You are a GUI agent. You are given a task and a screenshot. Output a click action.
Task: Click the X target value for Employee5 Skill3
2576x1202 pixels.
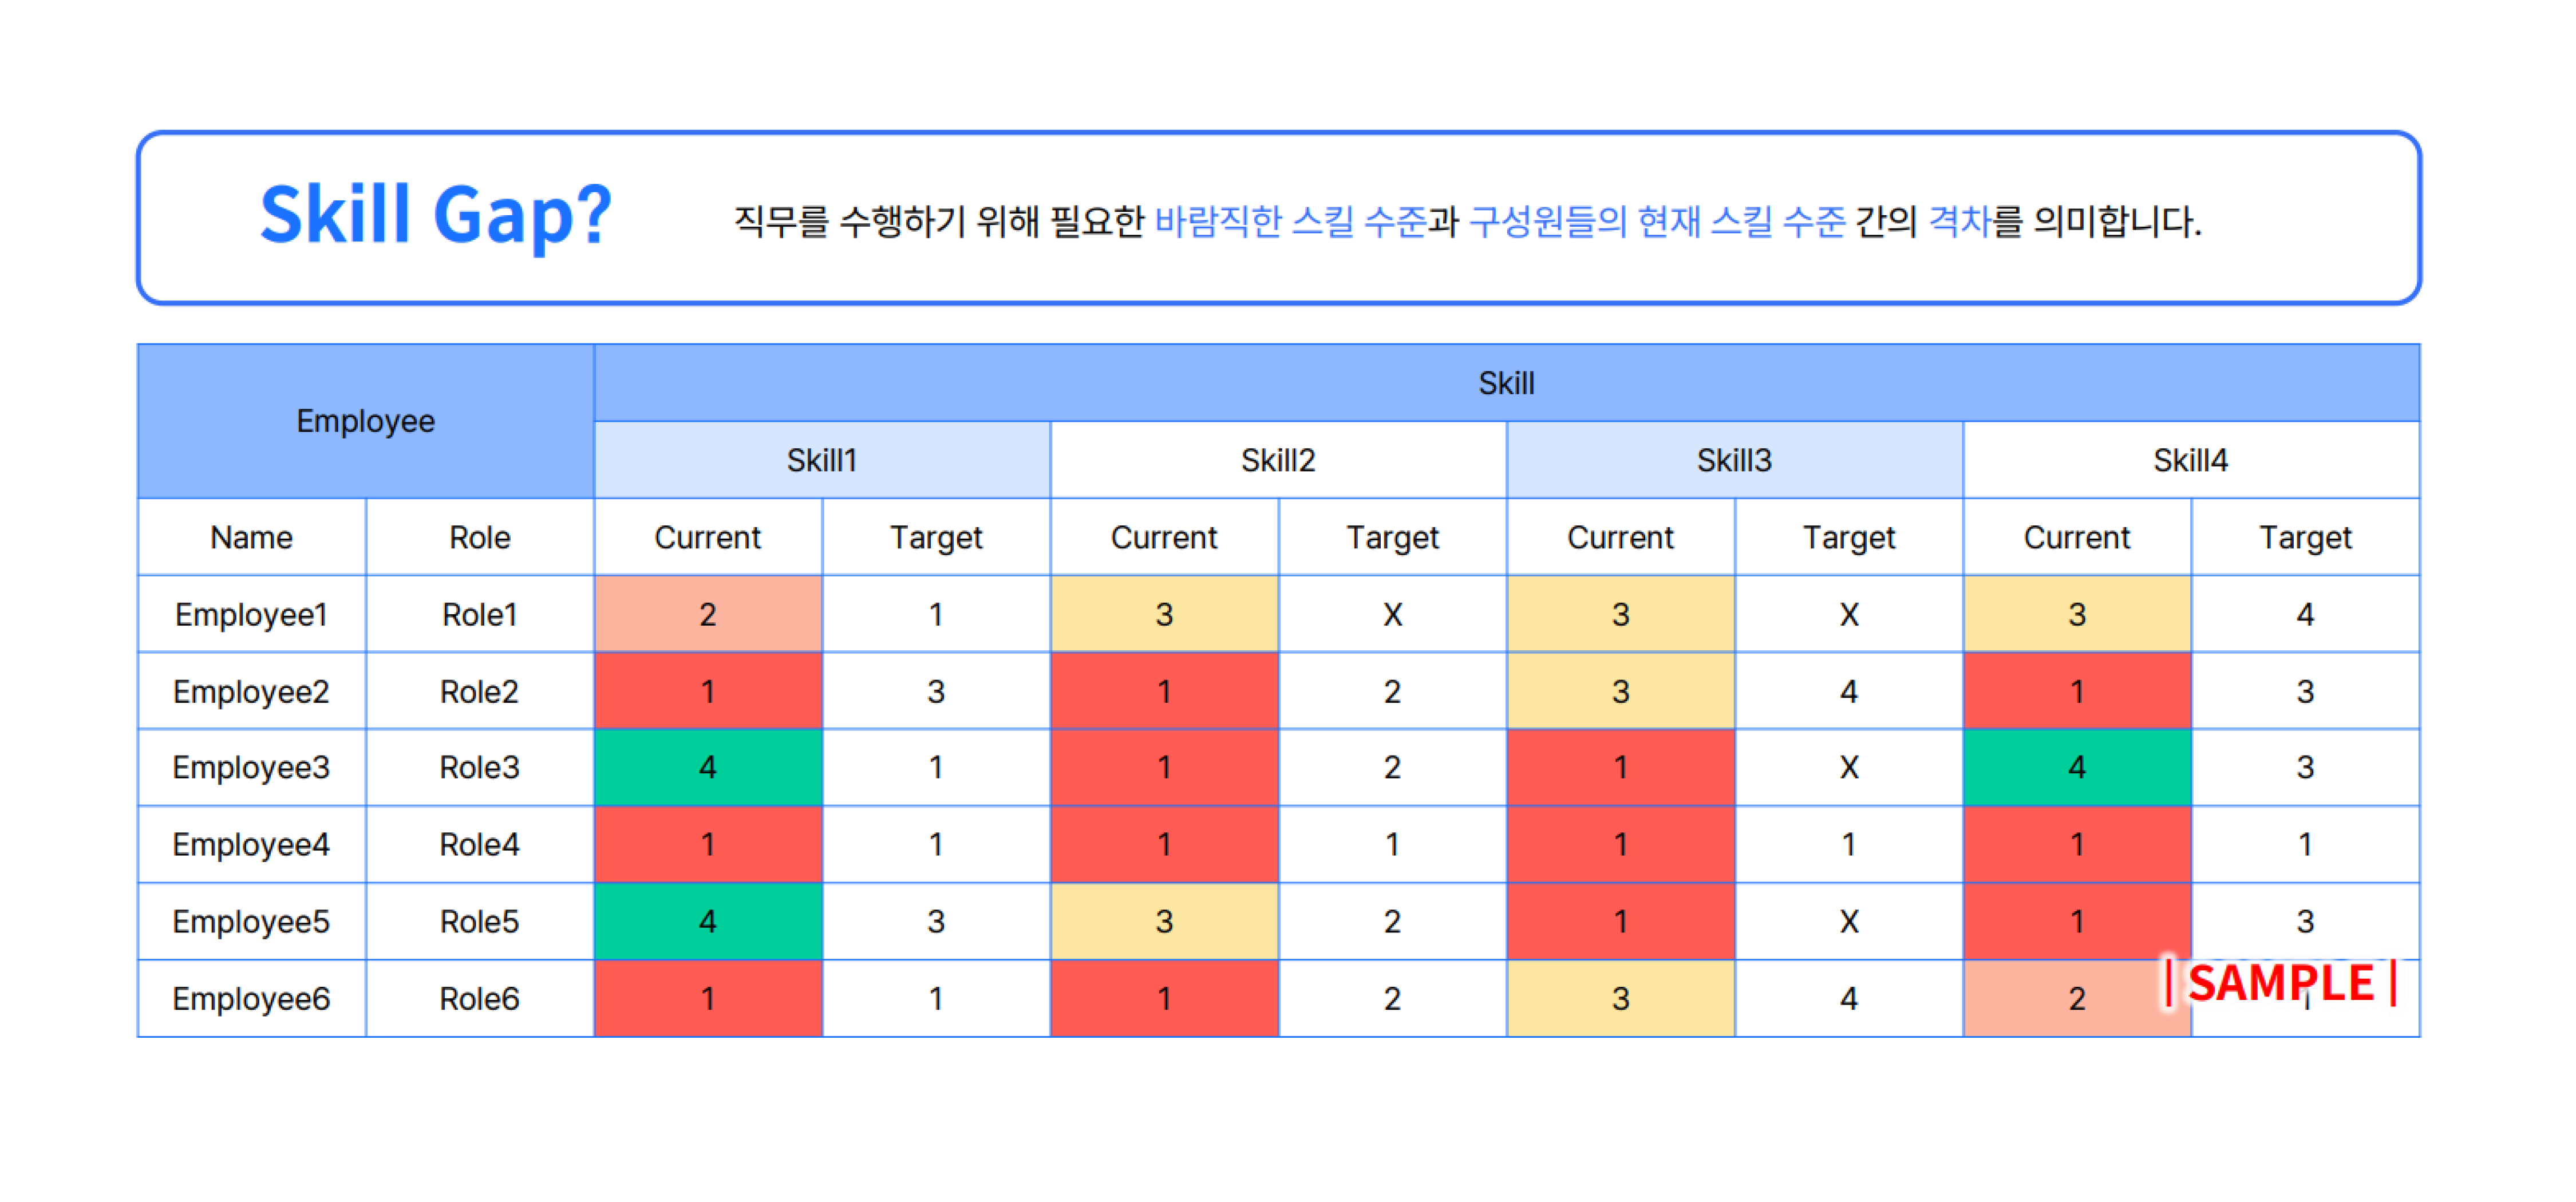pyautogui.click(x=1848, y=921)
